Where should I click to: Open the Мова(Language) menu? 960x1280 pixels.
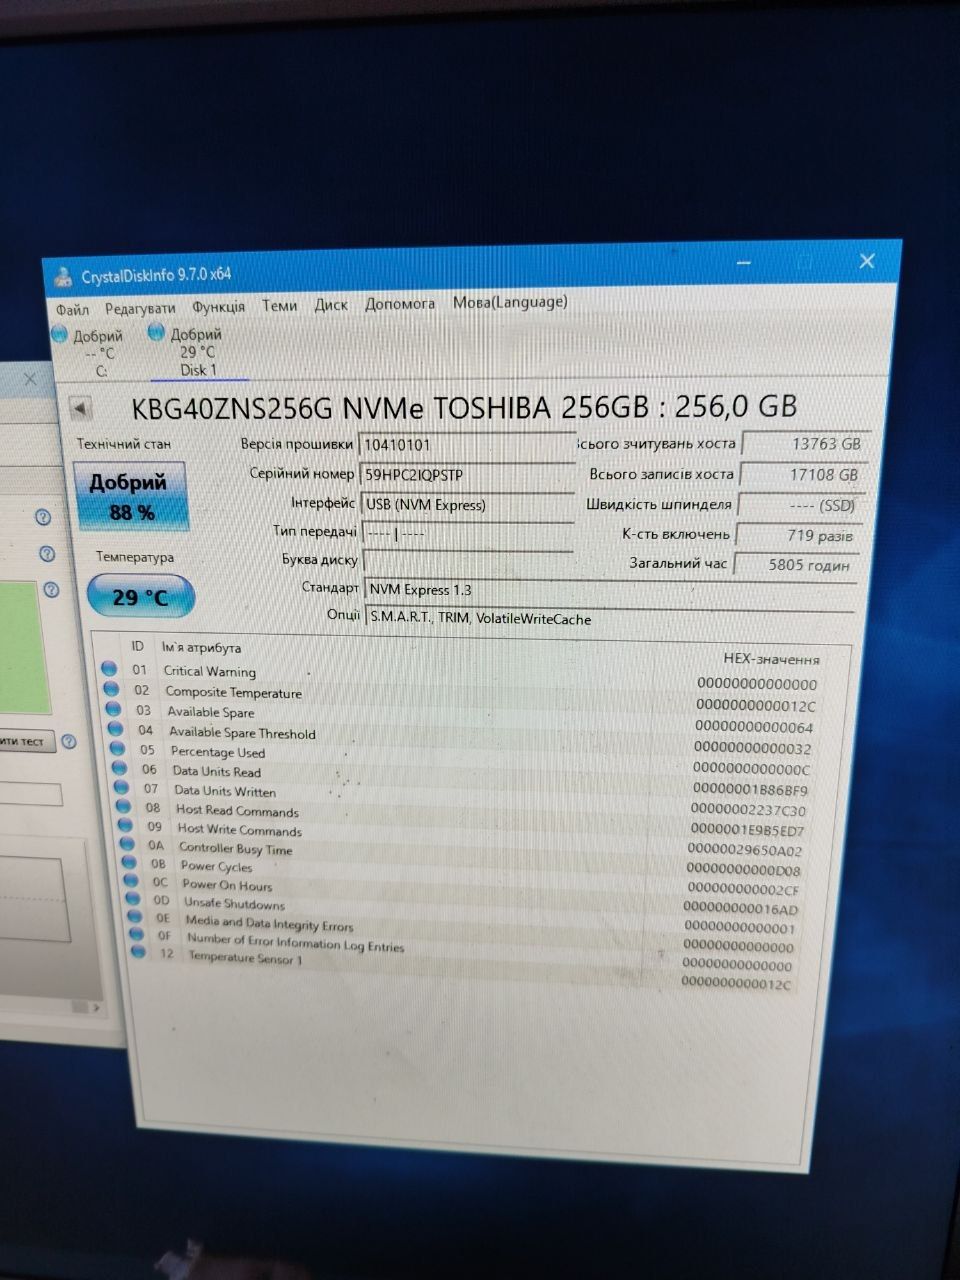coord(510,301)
